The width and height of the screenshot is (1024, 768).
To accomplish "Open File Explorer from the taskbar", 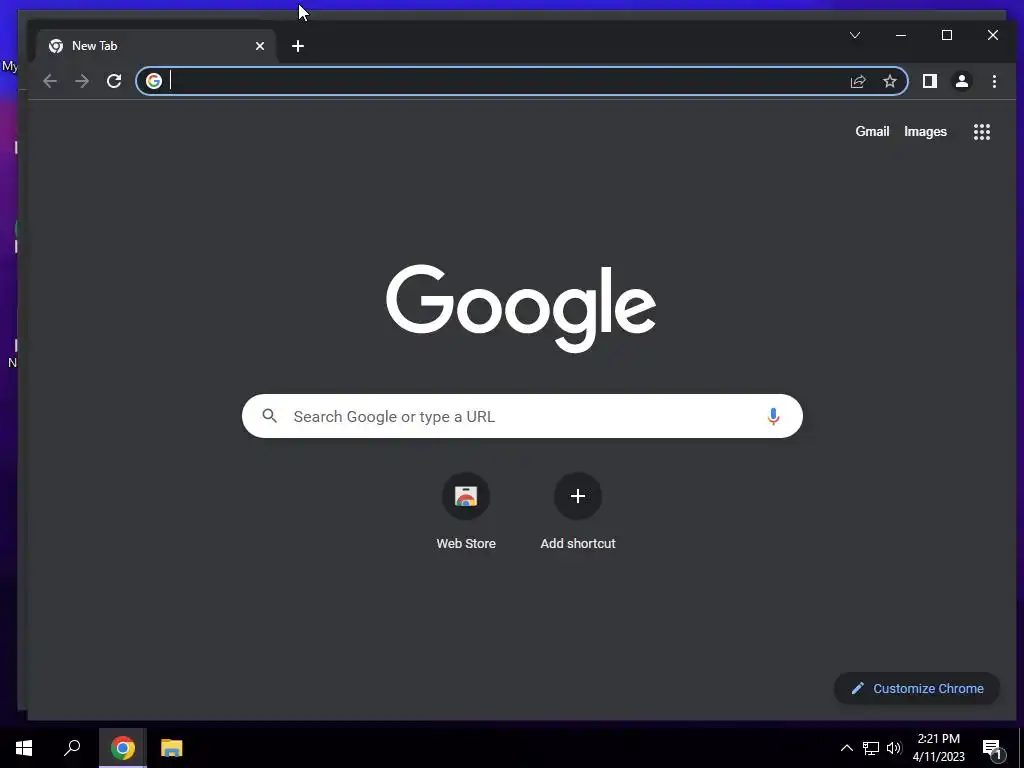I will (172, 748).
